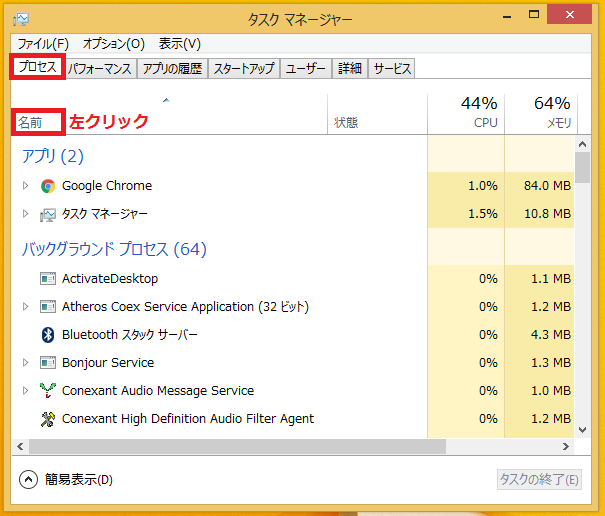Switch to the サービス tab
The image size is (605, 516).
pos(392,69)
